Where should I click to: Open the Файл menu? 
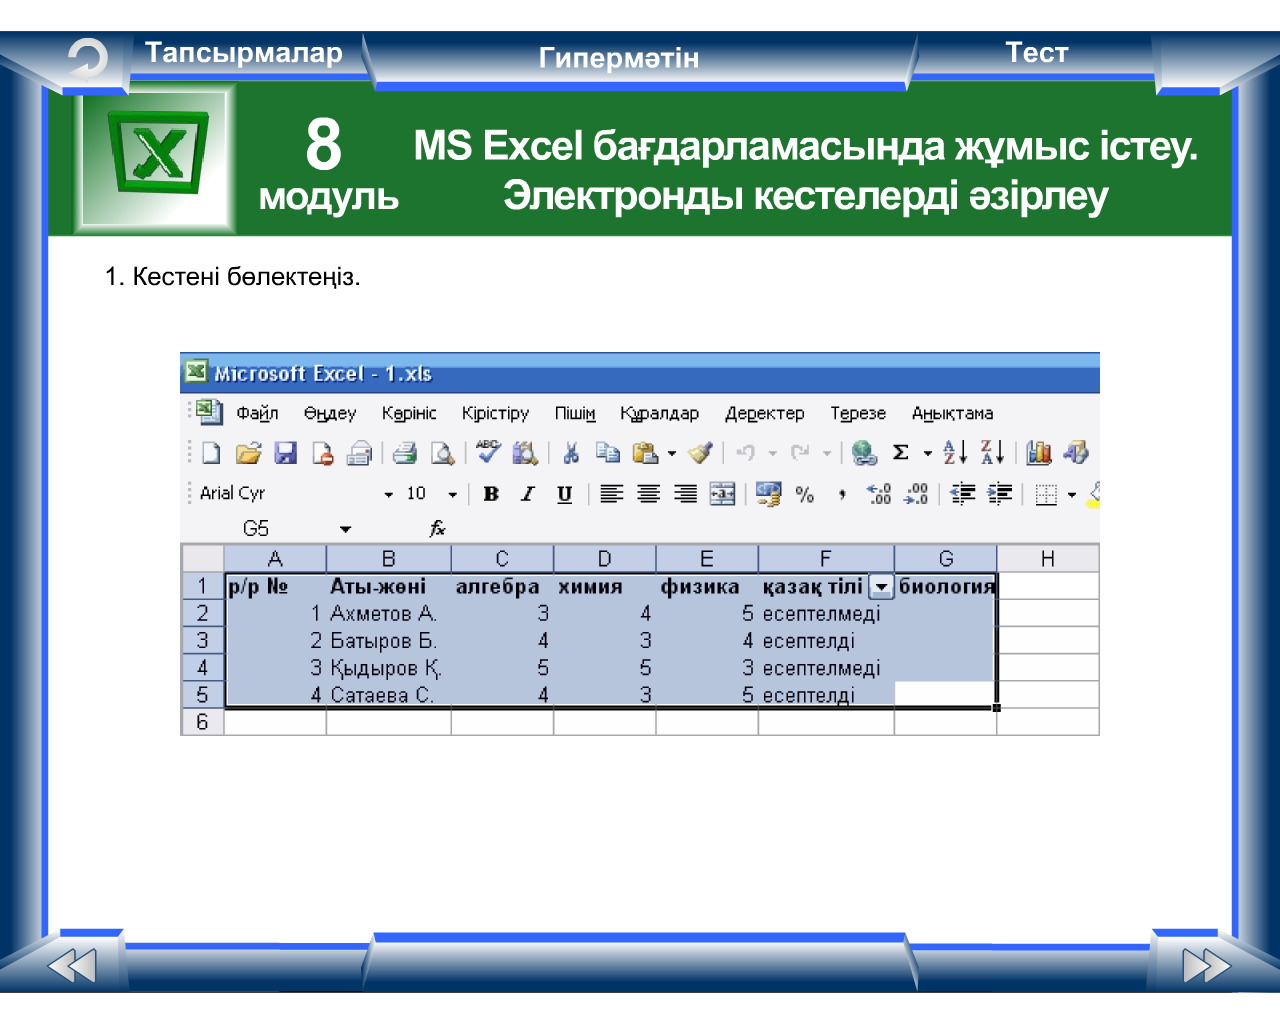[257, 413]
